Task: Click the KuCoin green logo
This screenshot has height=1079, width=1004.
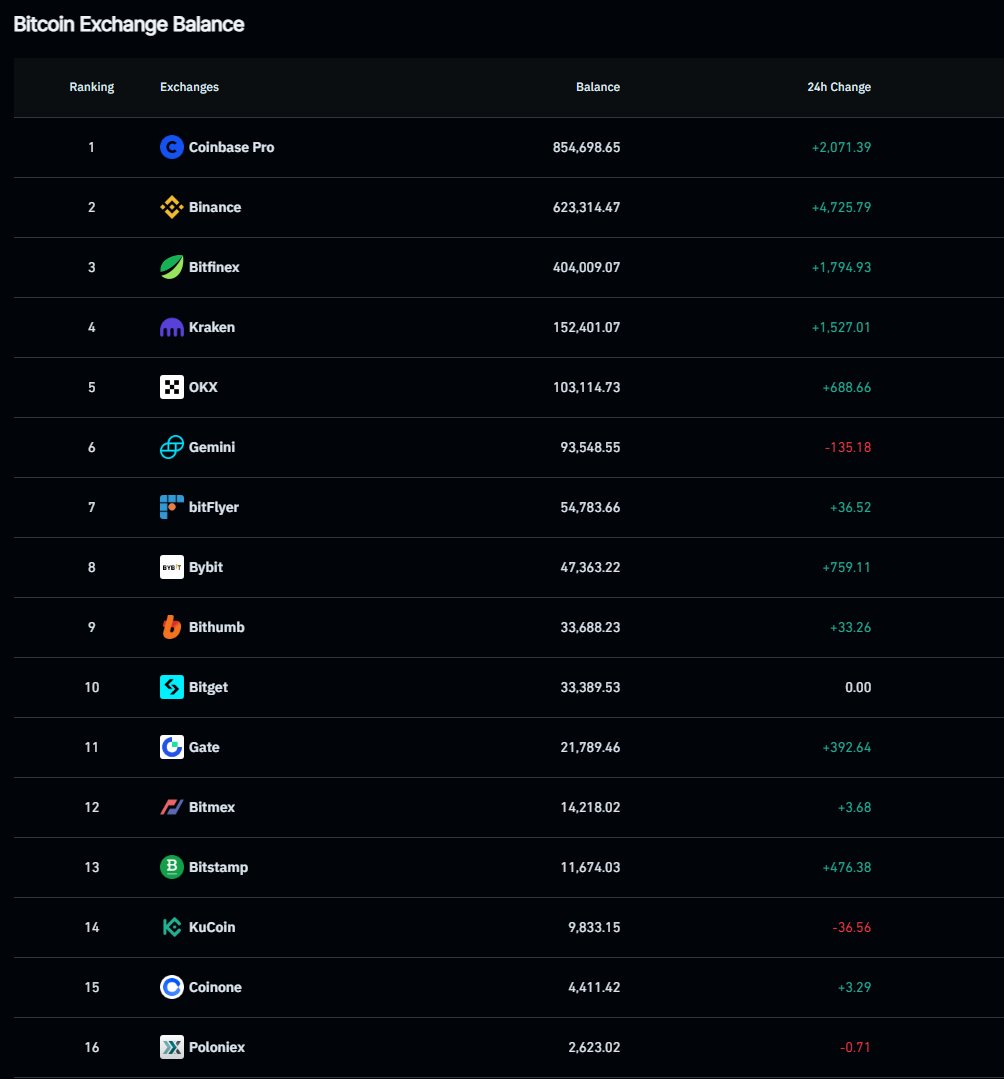Action: click(x=171, y=927)
